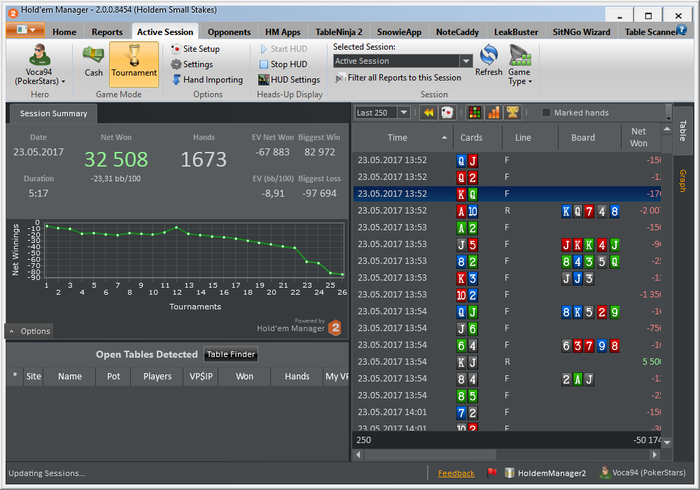Click the HoldemManager2 database icon
Viewport: 700px width, 490px height.
tap(509, 473)
